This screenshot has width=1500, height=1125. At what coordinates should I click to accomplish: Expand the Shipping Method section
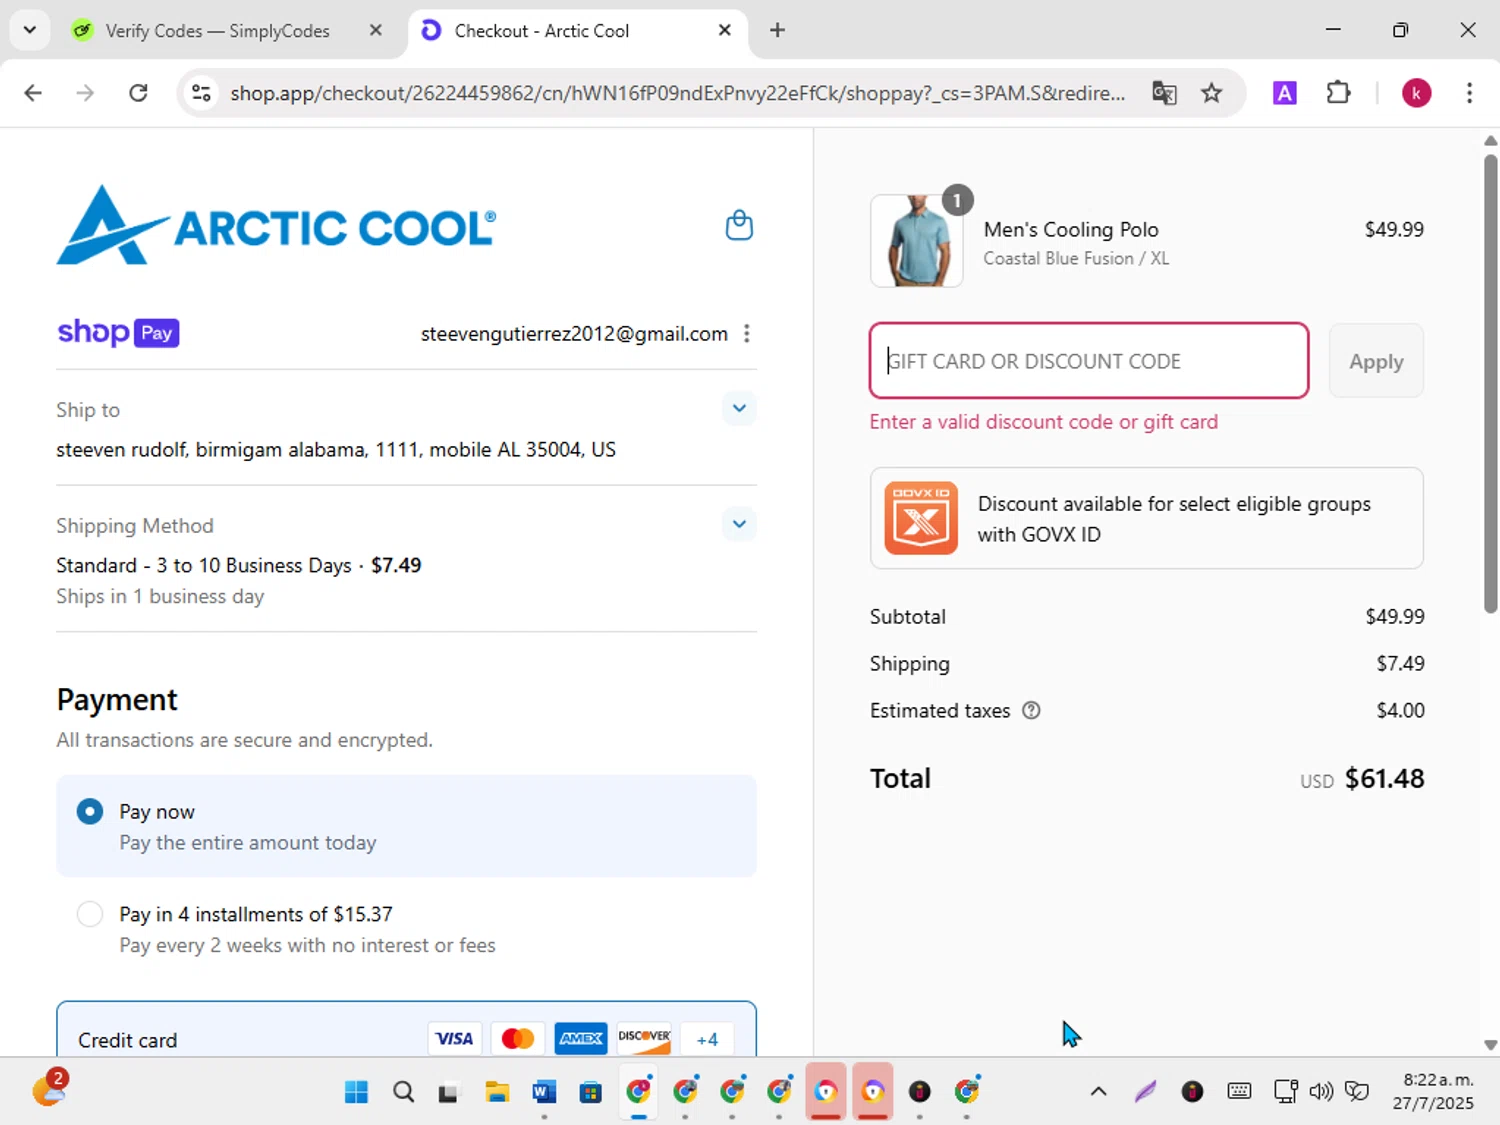739,524
